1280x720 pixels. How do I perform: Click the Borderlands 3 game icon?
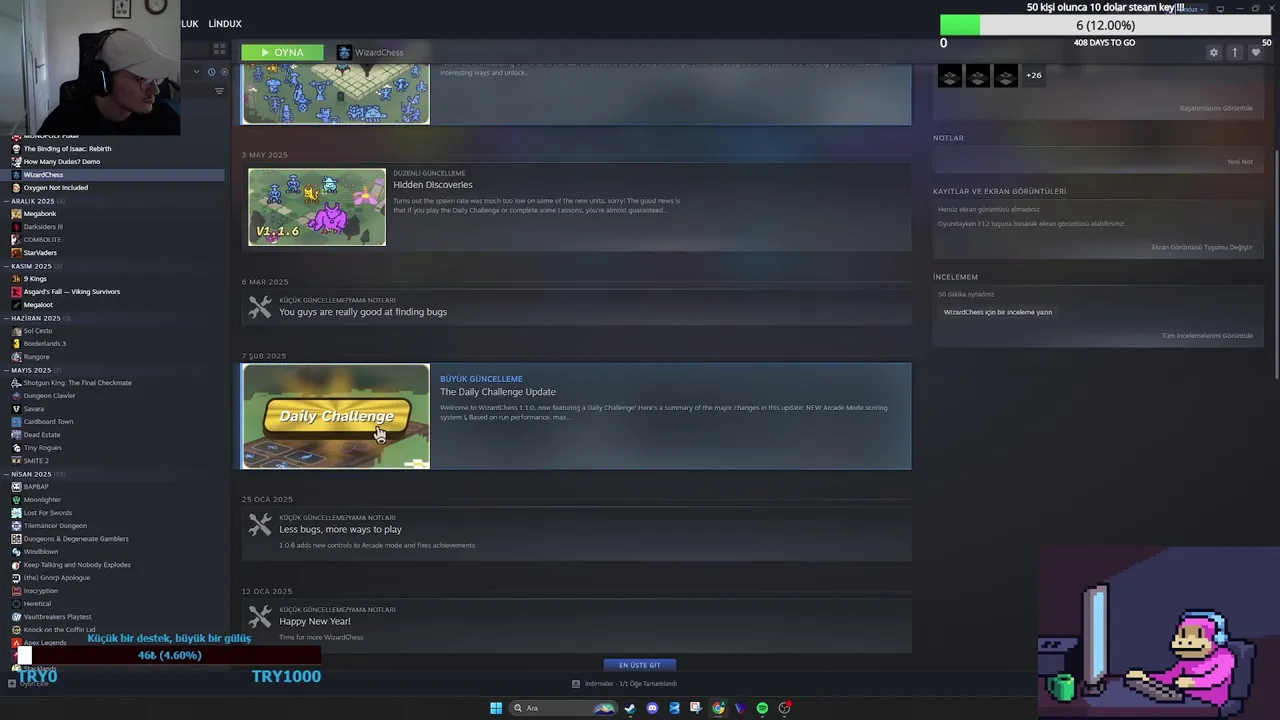click(x=16, y=344)
